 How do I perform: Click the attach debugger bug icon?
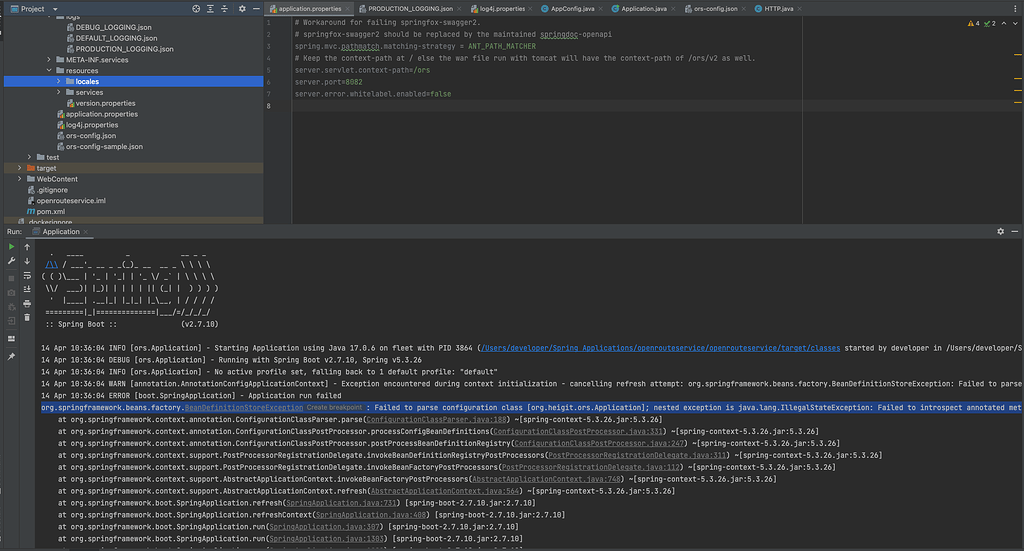(11, 307)
